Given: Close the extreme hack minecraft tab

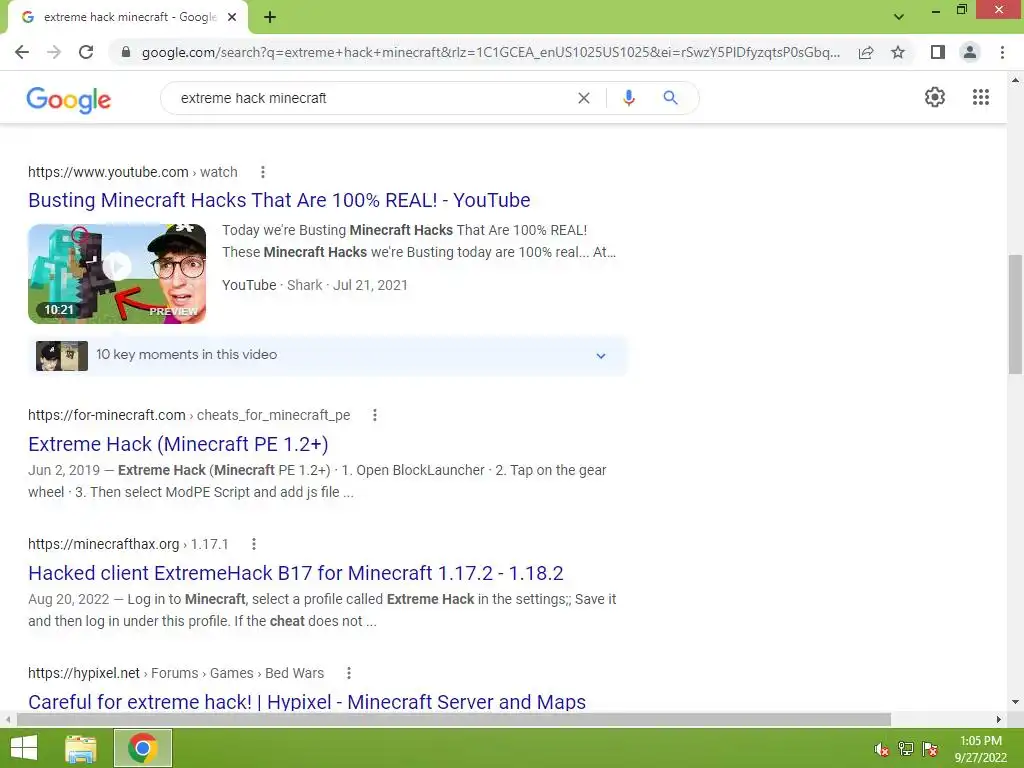Looking at the screenshot, I should [x=232, y=17].
